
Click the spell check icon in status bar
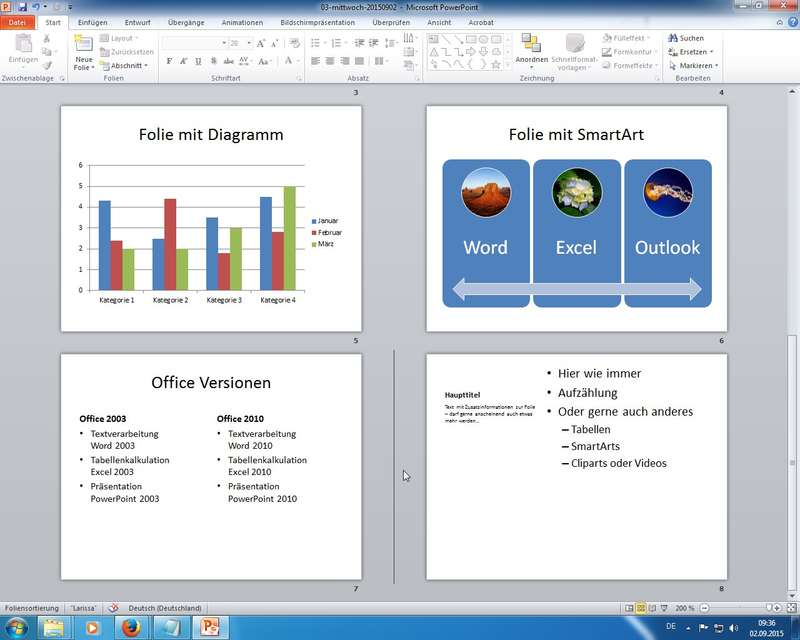113,608
